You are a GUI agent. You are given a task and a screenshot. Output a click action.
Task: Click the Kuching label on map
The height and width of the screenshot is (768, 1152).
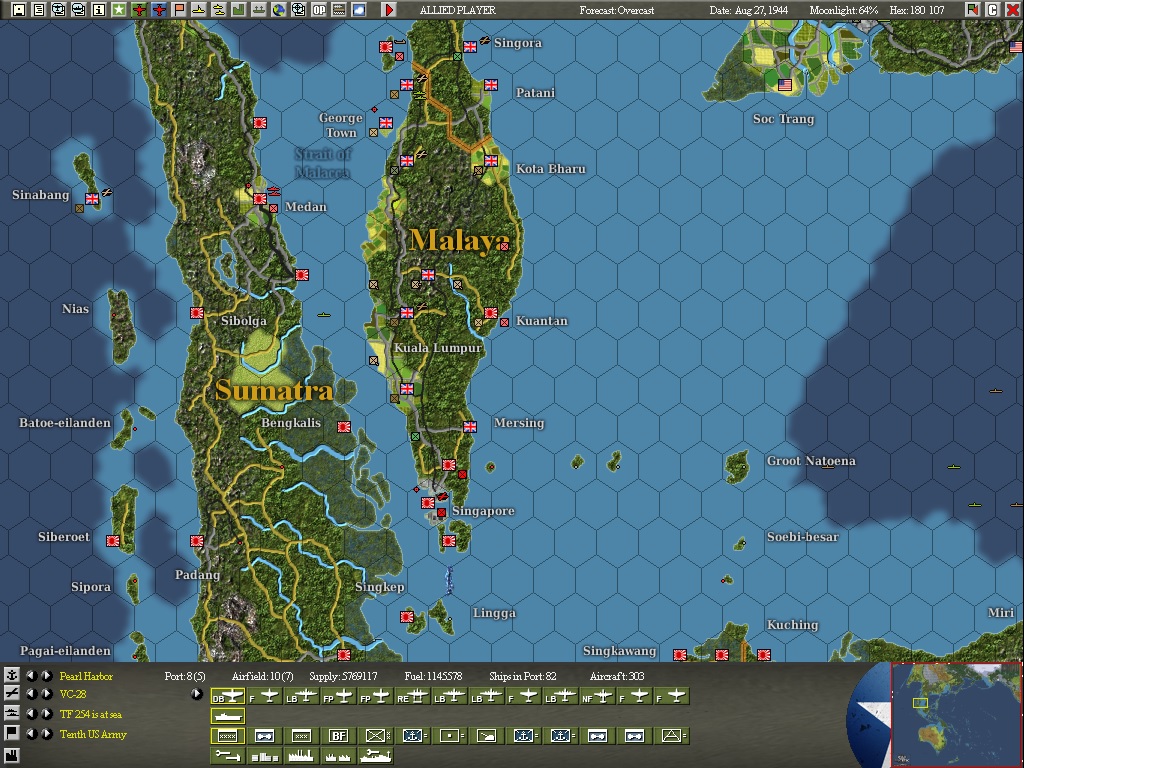pyautogui.click(x=792, y=625)
